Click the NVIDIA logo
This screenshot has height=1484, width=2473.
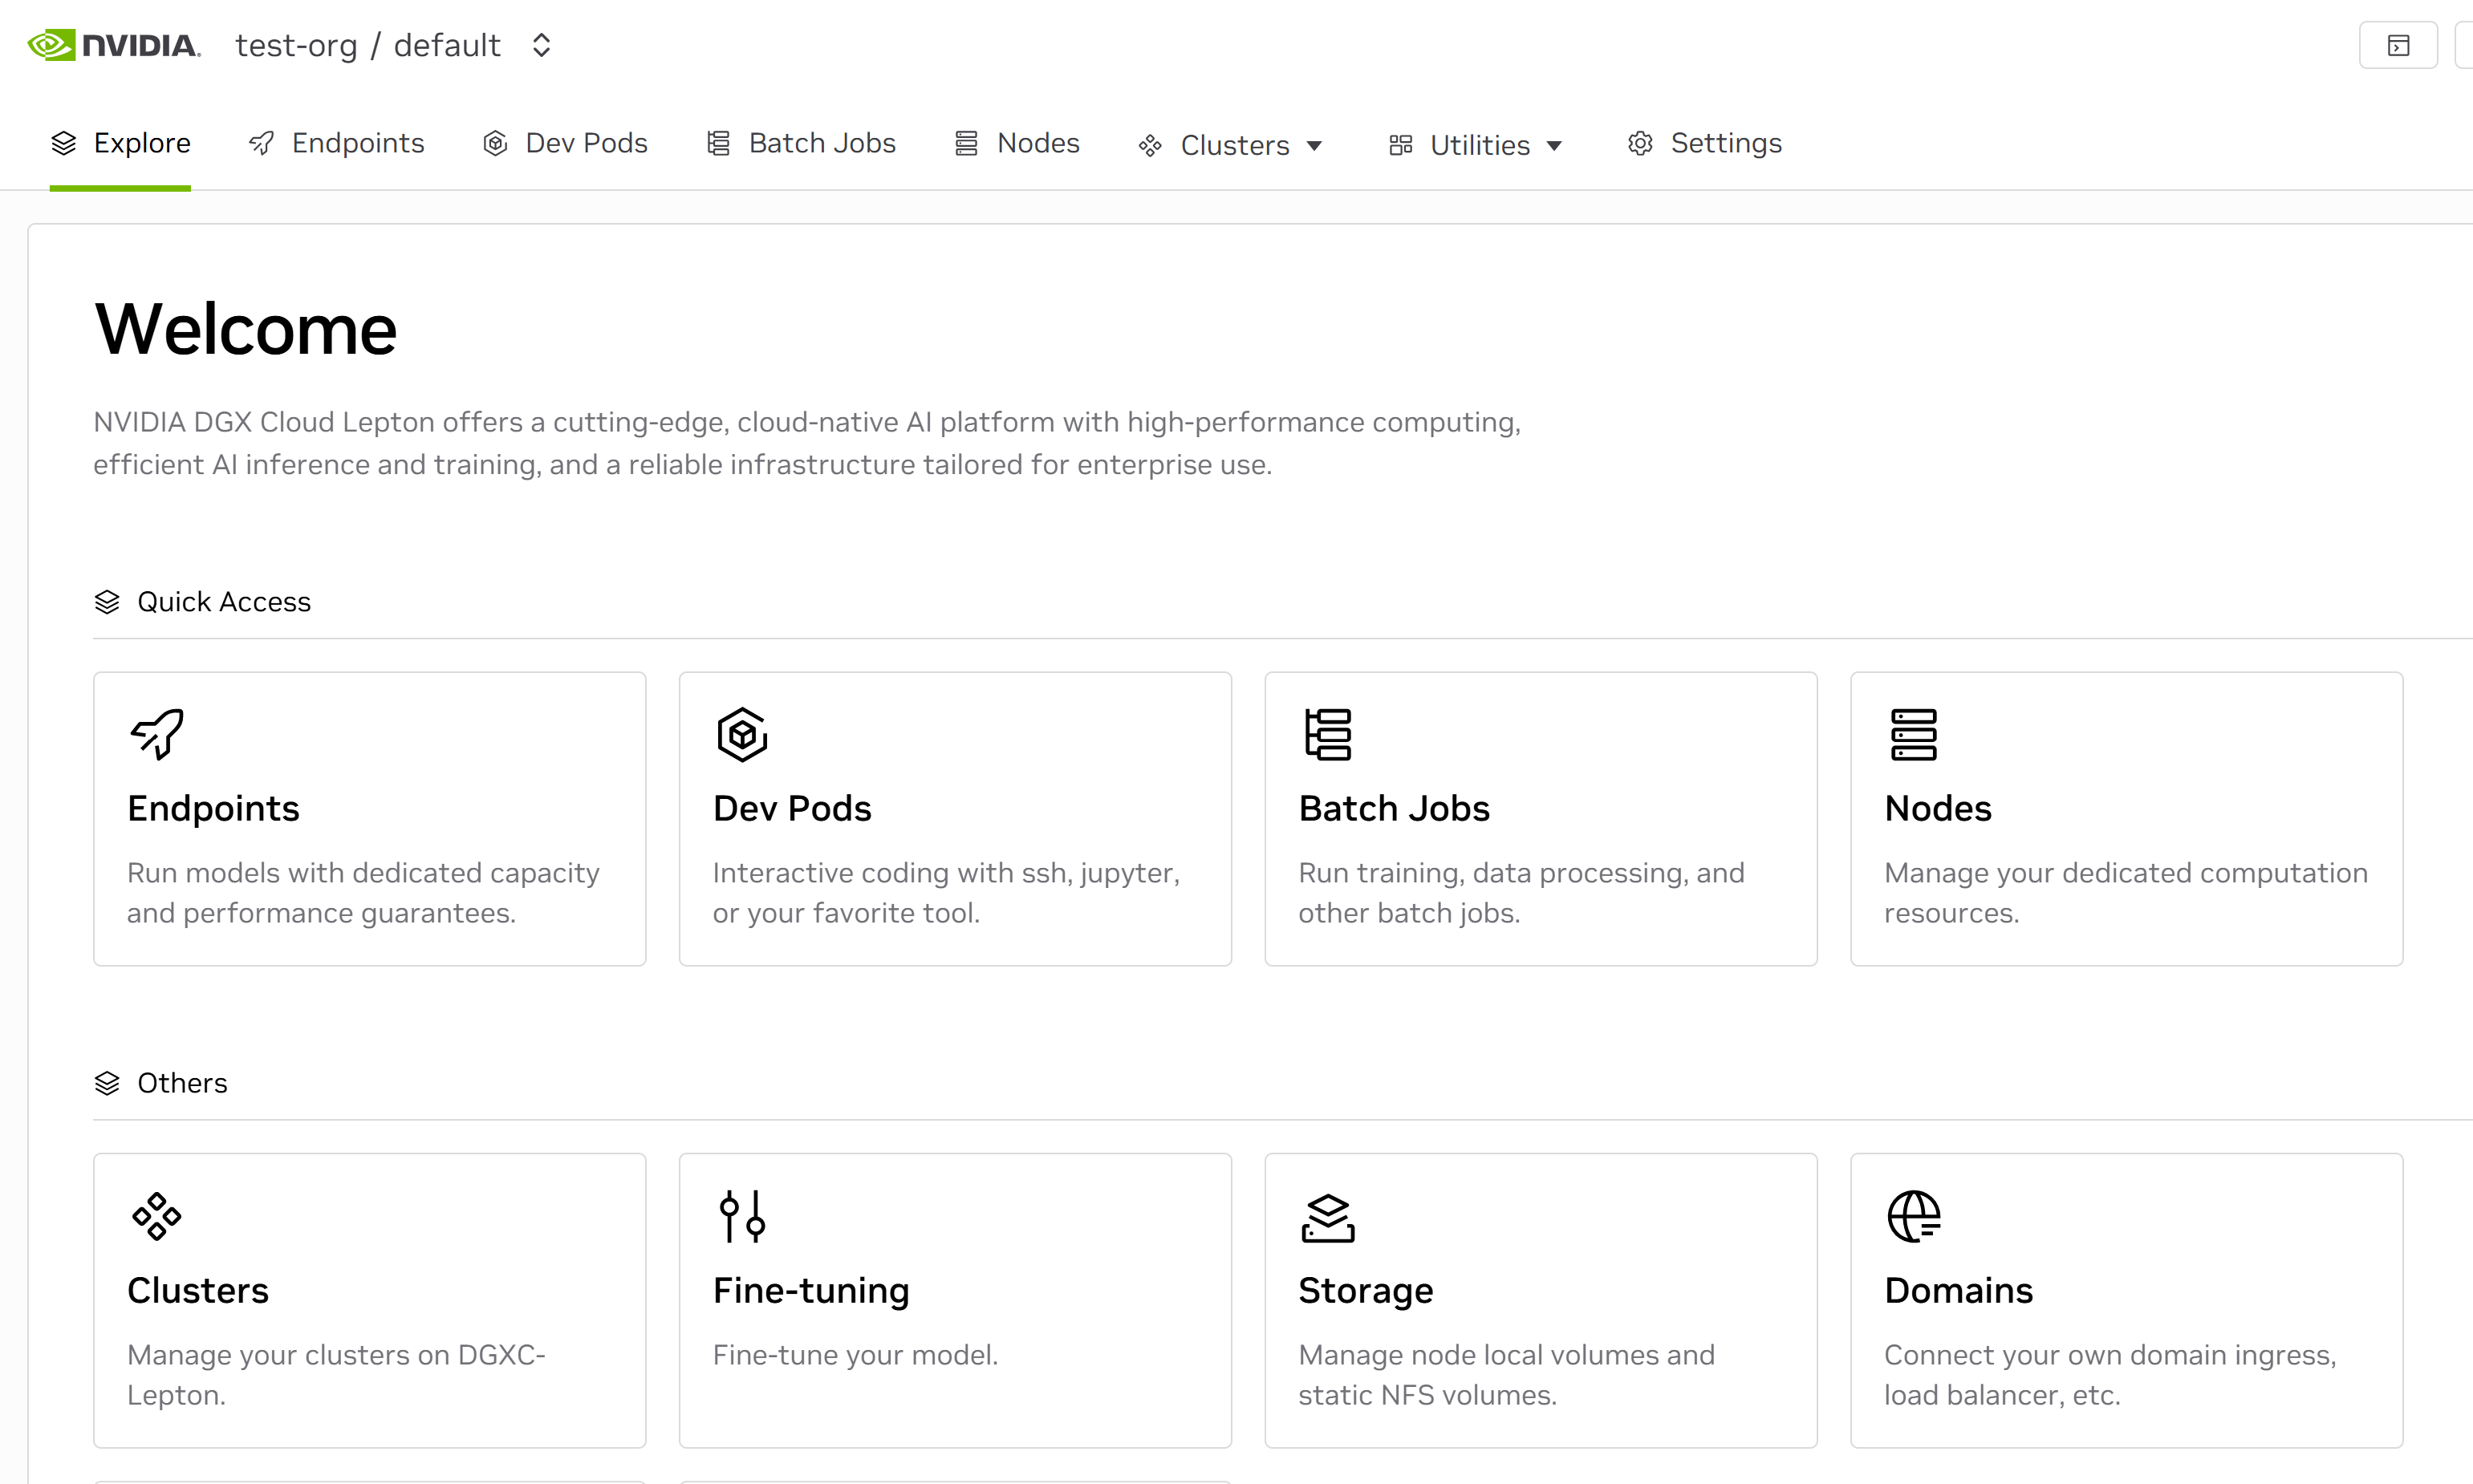tap(114, 45)
